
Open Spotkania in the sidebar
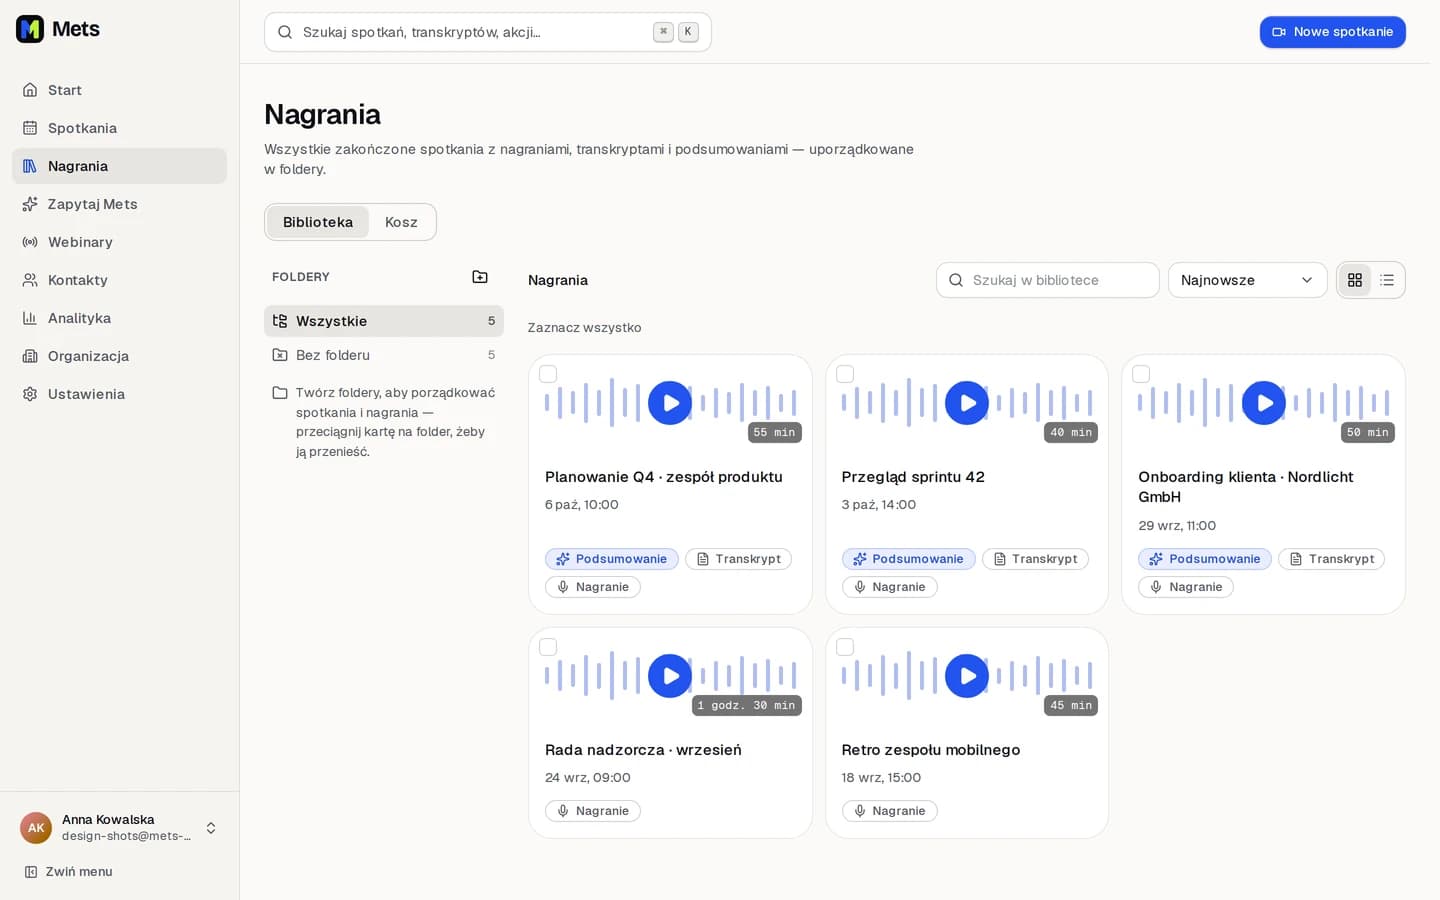(119, 128)
